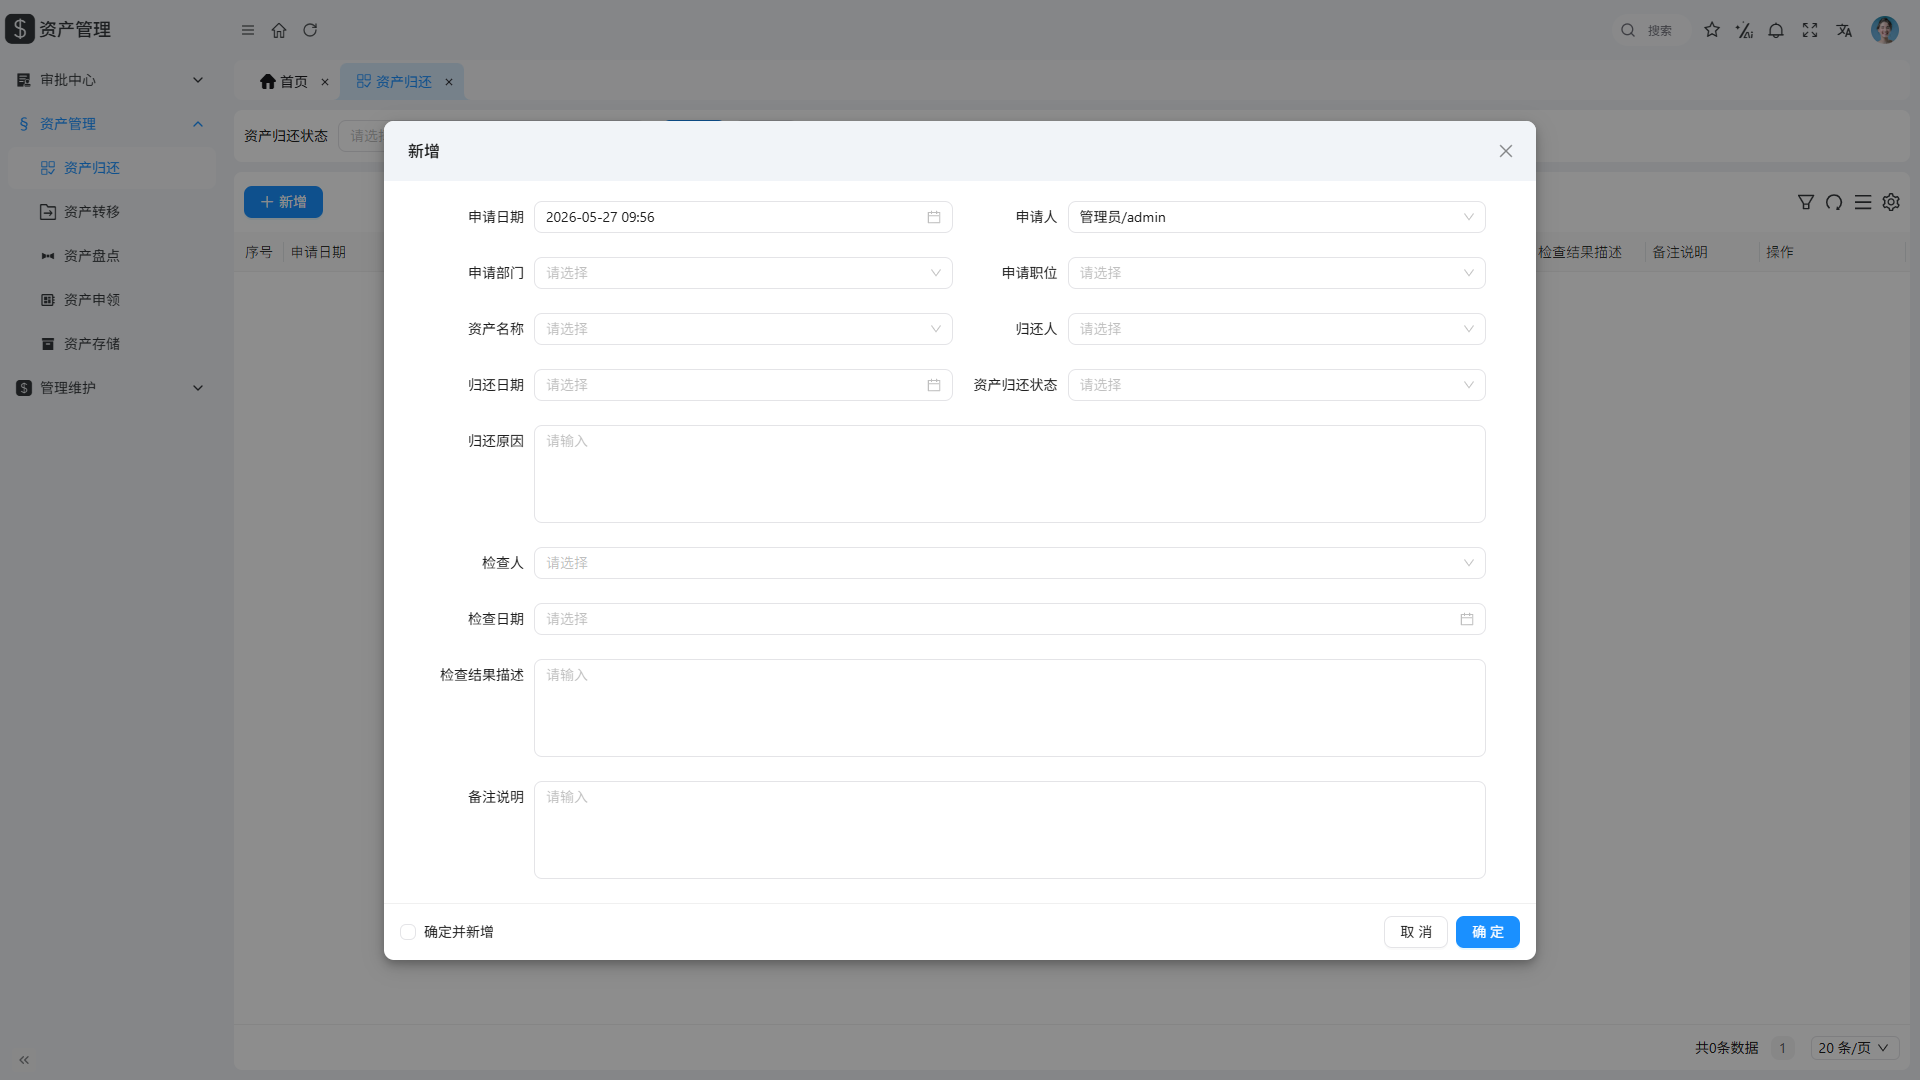Screen dimensions: 1920x1080
Task: Open the 20 条/页 page size dropdown
Action: (1854, 1048)
